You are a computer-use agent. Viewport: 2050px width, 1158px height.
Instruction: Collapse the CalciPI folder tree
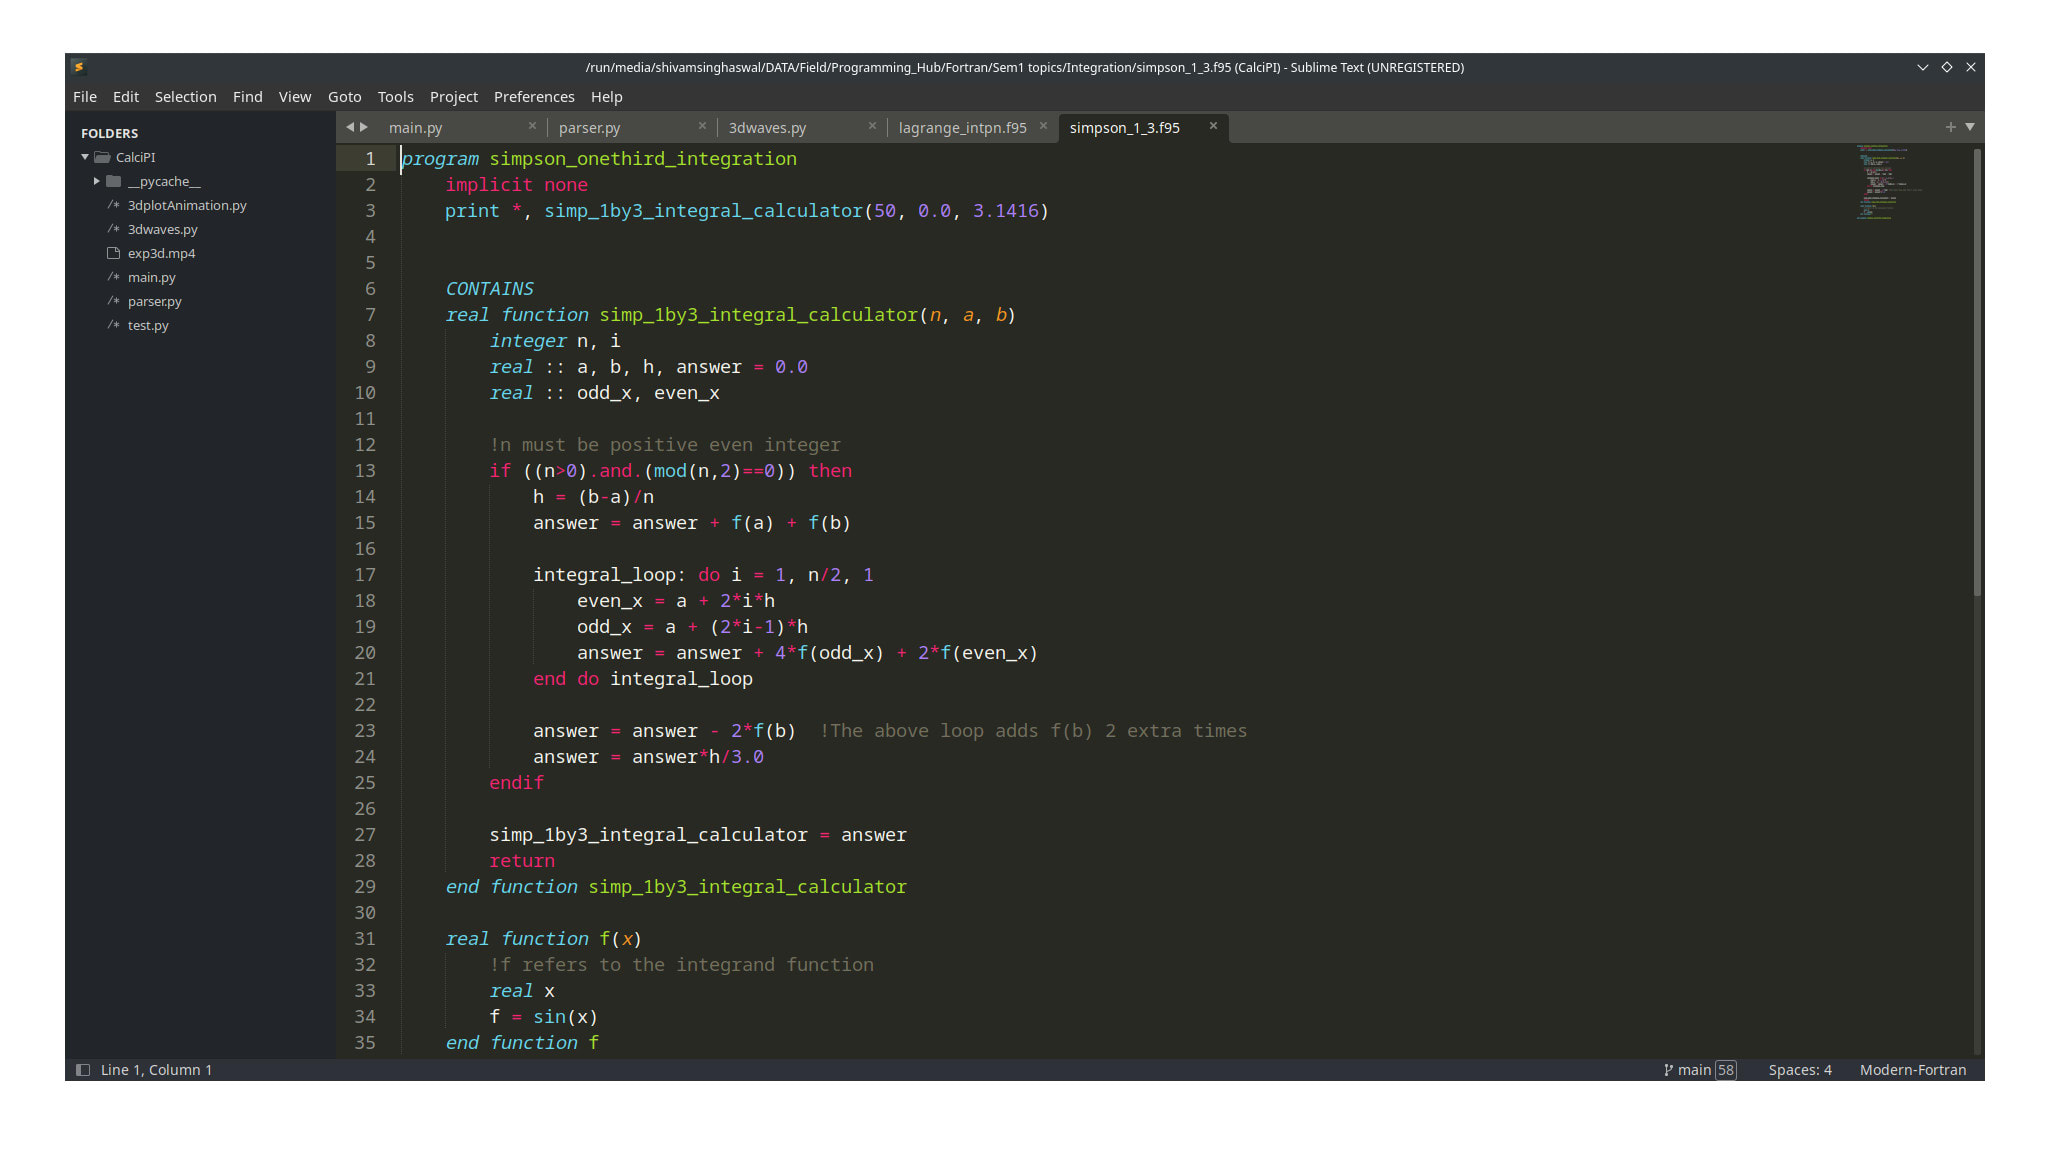click(85, 157)
